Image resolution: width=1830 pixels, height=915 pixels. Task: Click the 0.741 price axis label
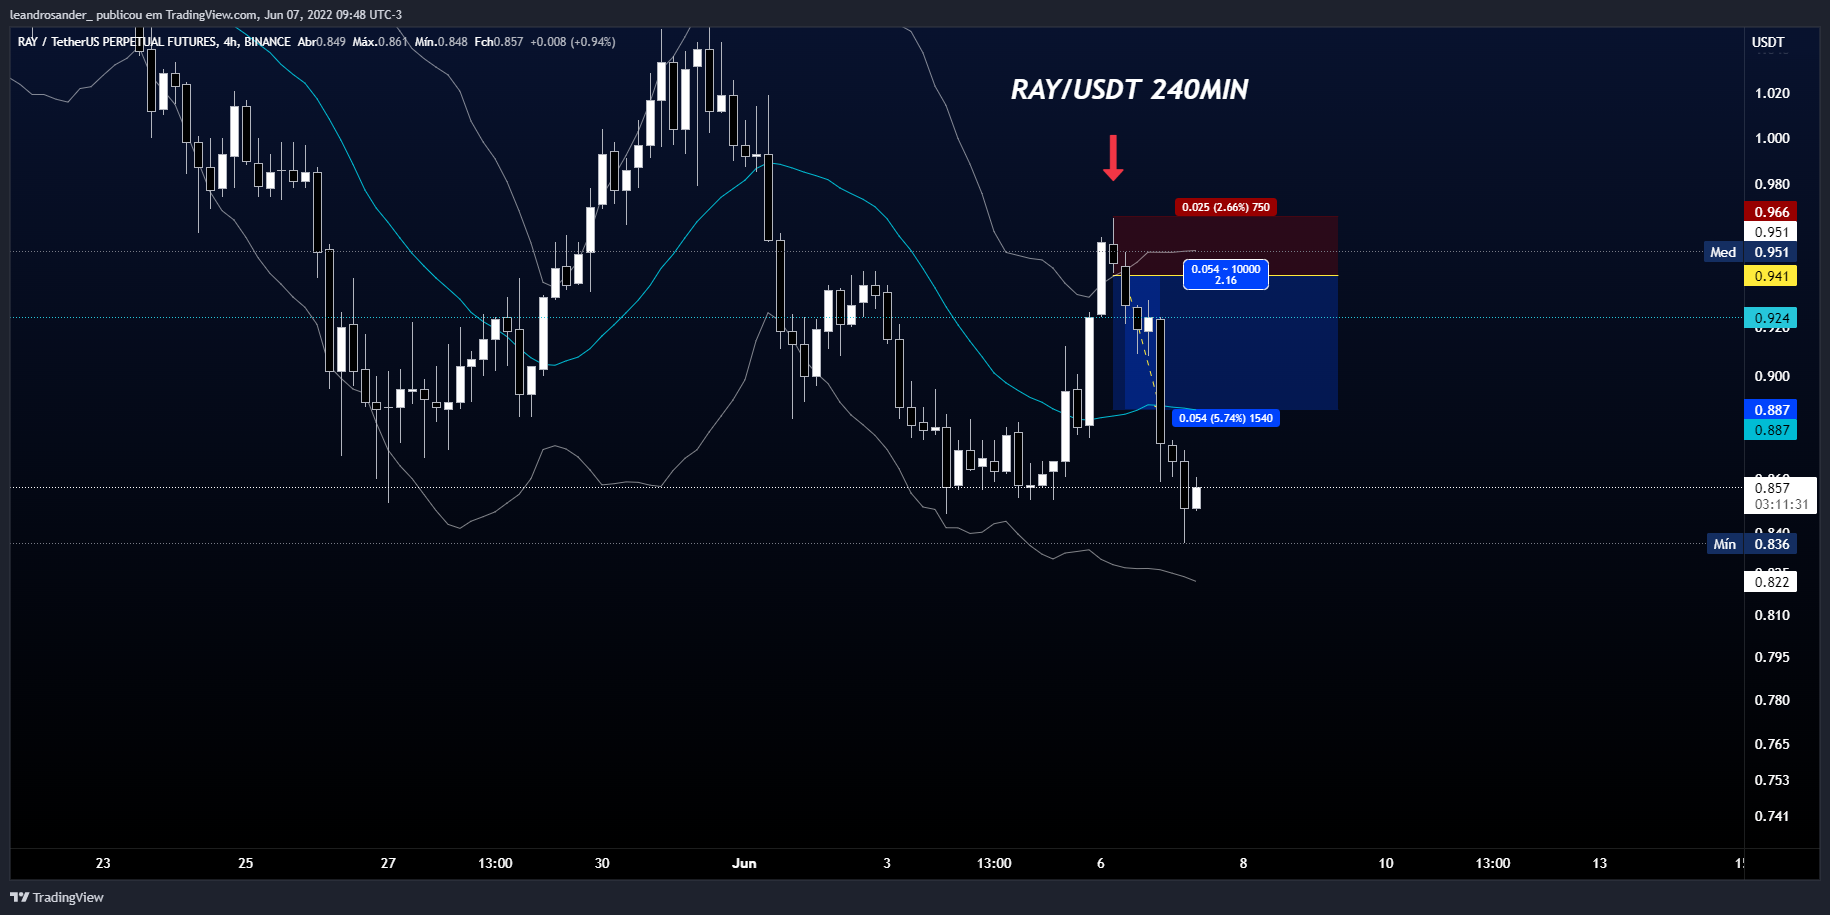(x=1772, y=816)
